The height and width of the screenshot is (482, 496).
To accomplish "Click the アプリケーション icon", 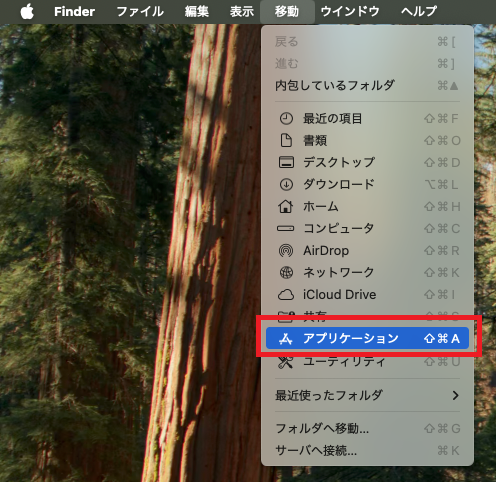I will tap(286, 339).
